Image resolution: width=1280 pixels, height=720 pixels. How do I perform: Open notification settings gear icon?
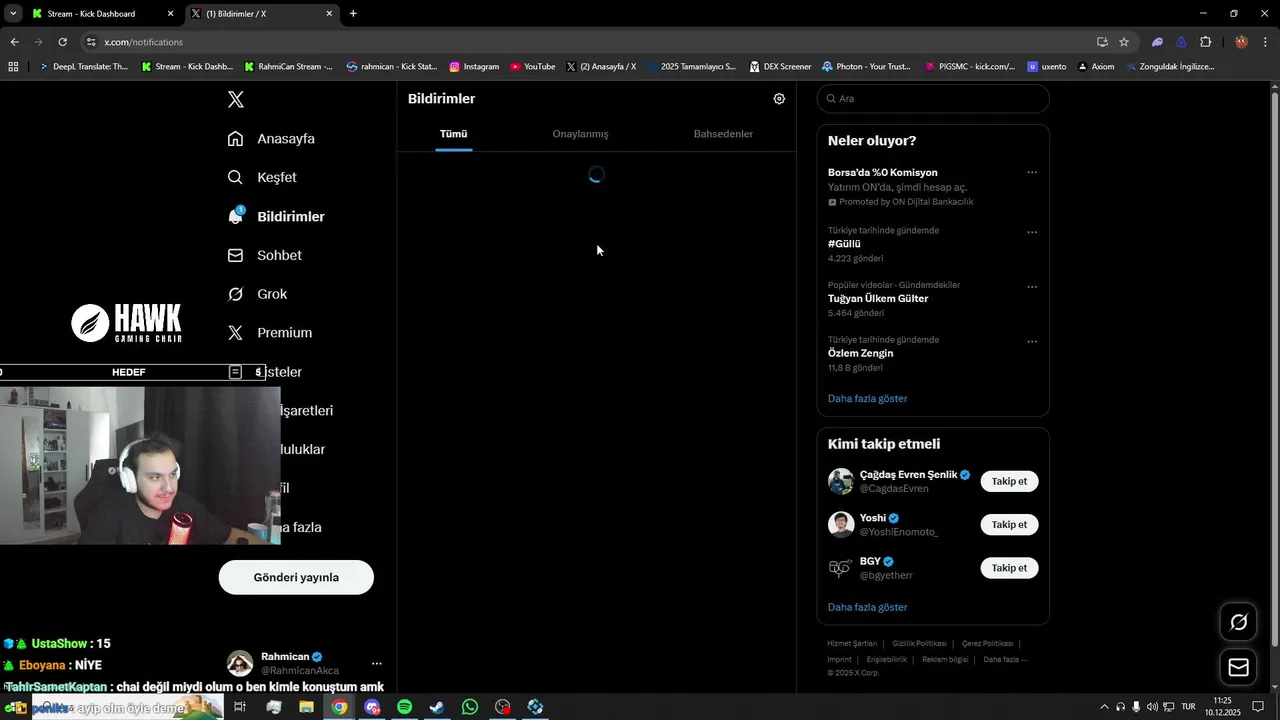pyautogui.click(x=779, y=99)
